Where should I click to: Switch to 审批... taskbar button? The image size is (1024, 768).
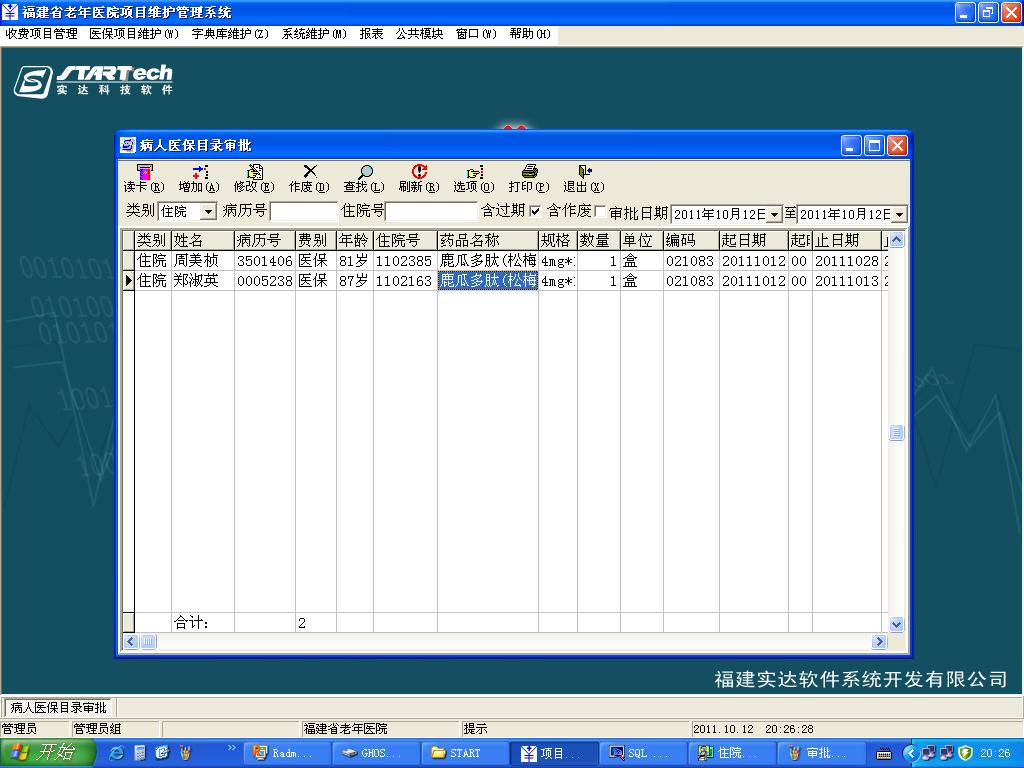(821, 753)
